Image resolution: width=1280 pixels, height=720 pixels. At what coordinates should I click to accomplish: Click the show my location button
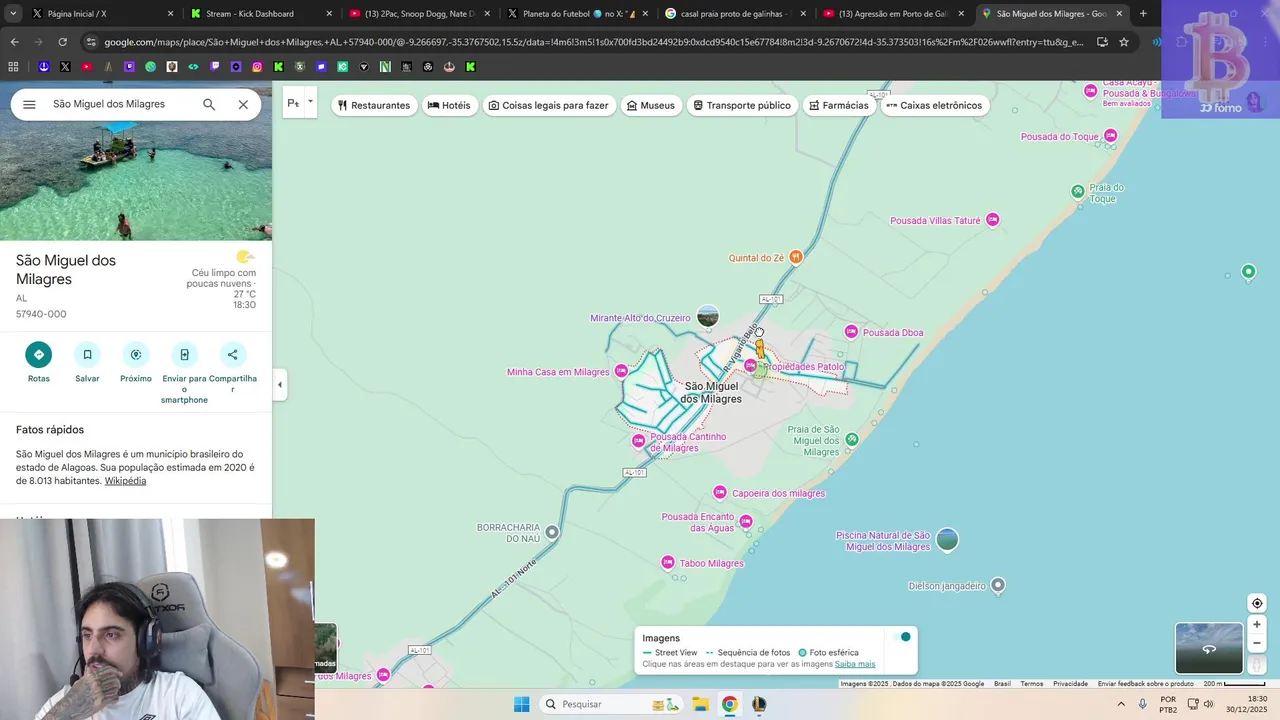click(x=1257, y=603)
